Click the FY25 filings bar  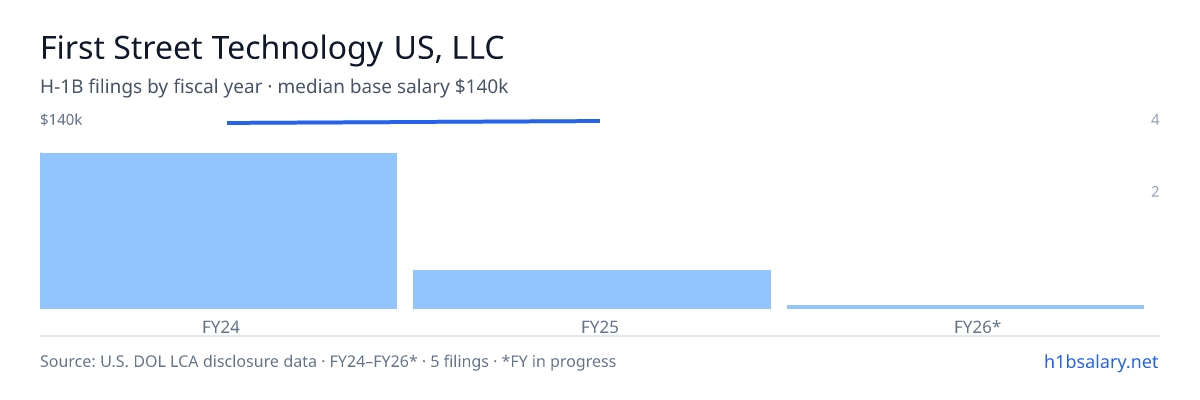592,289
